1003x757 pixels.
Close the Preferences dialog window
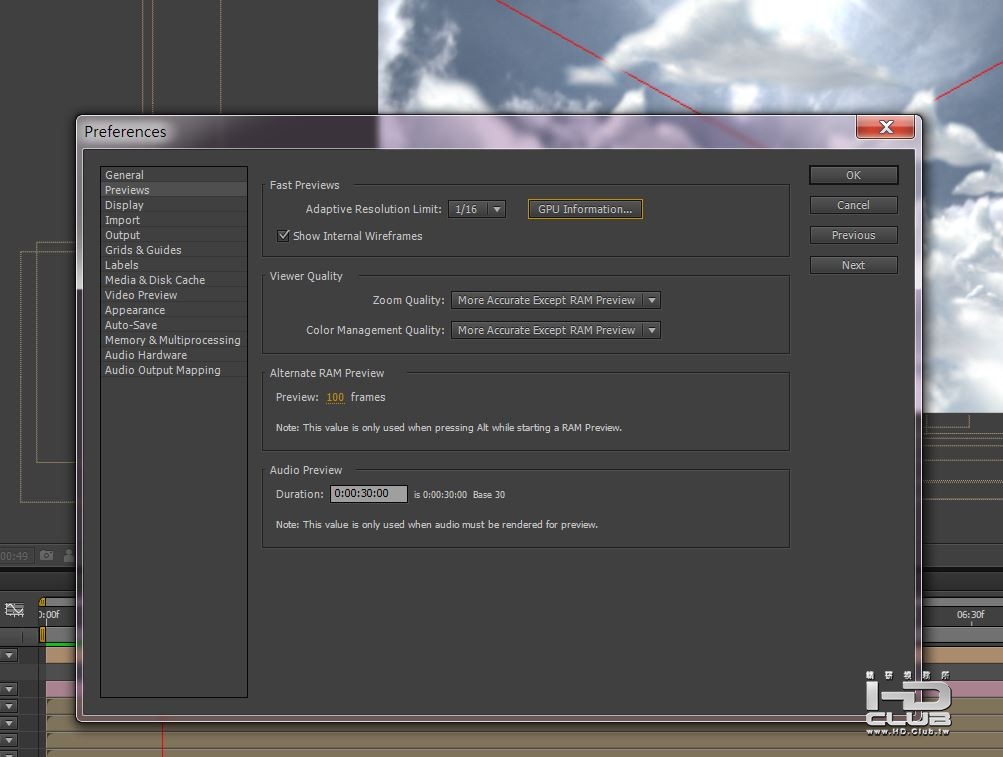tap(885, 127)
